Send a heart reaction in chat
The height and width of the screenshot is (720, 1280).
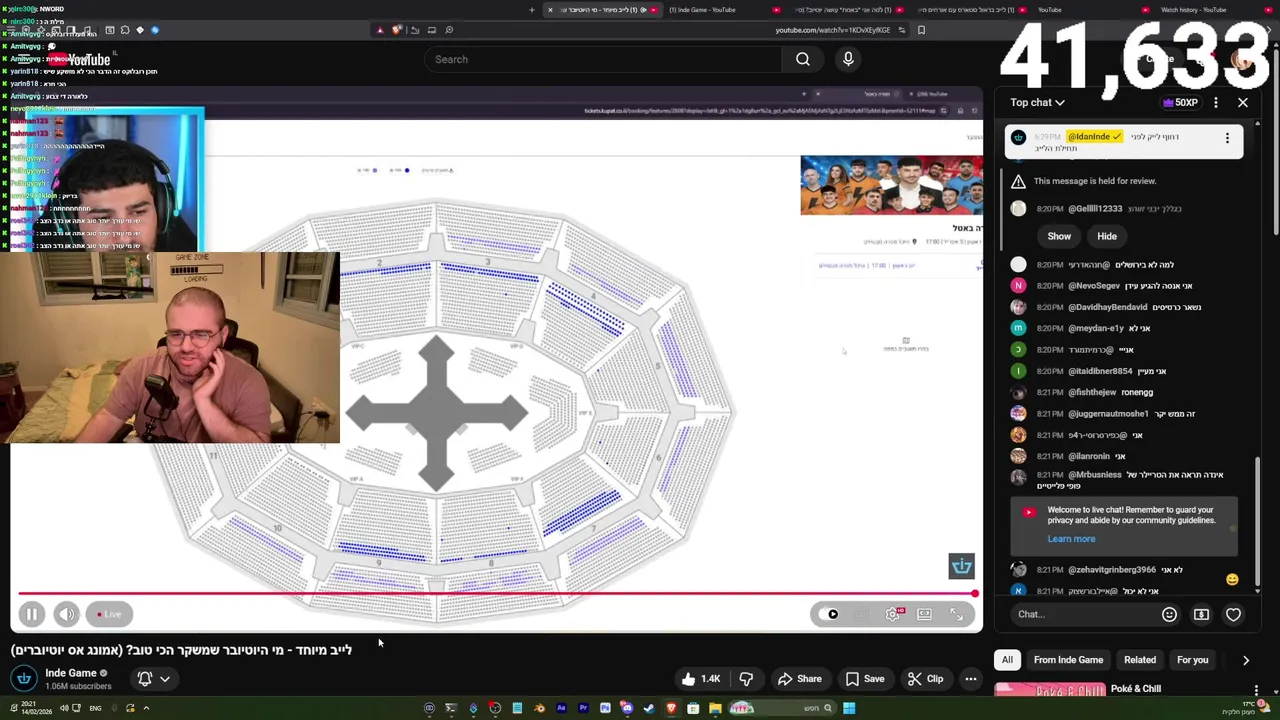(1233, 614)
